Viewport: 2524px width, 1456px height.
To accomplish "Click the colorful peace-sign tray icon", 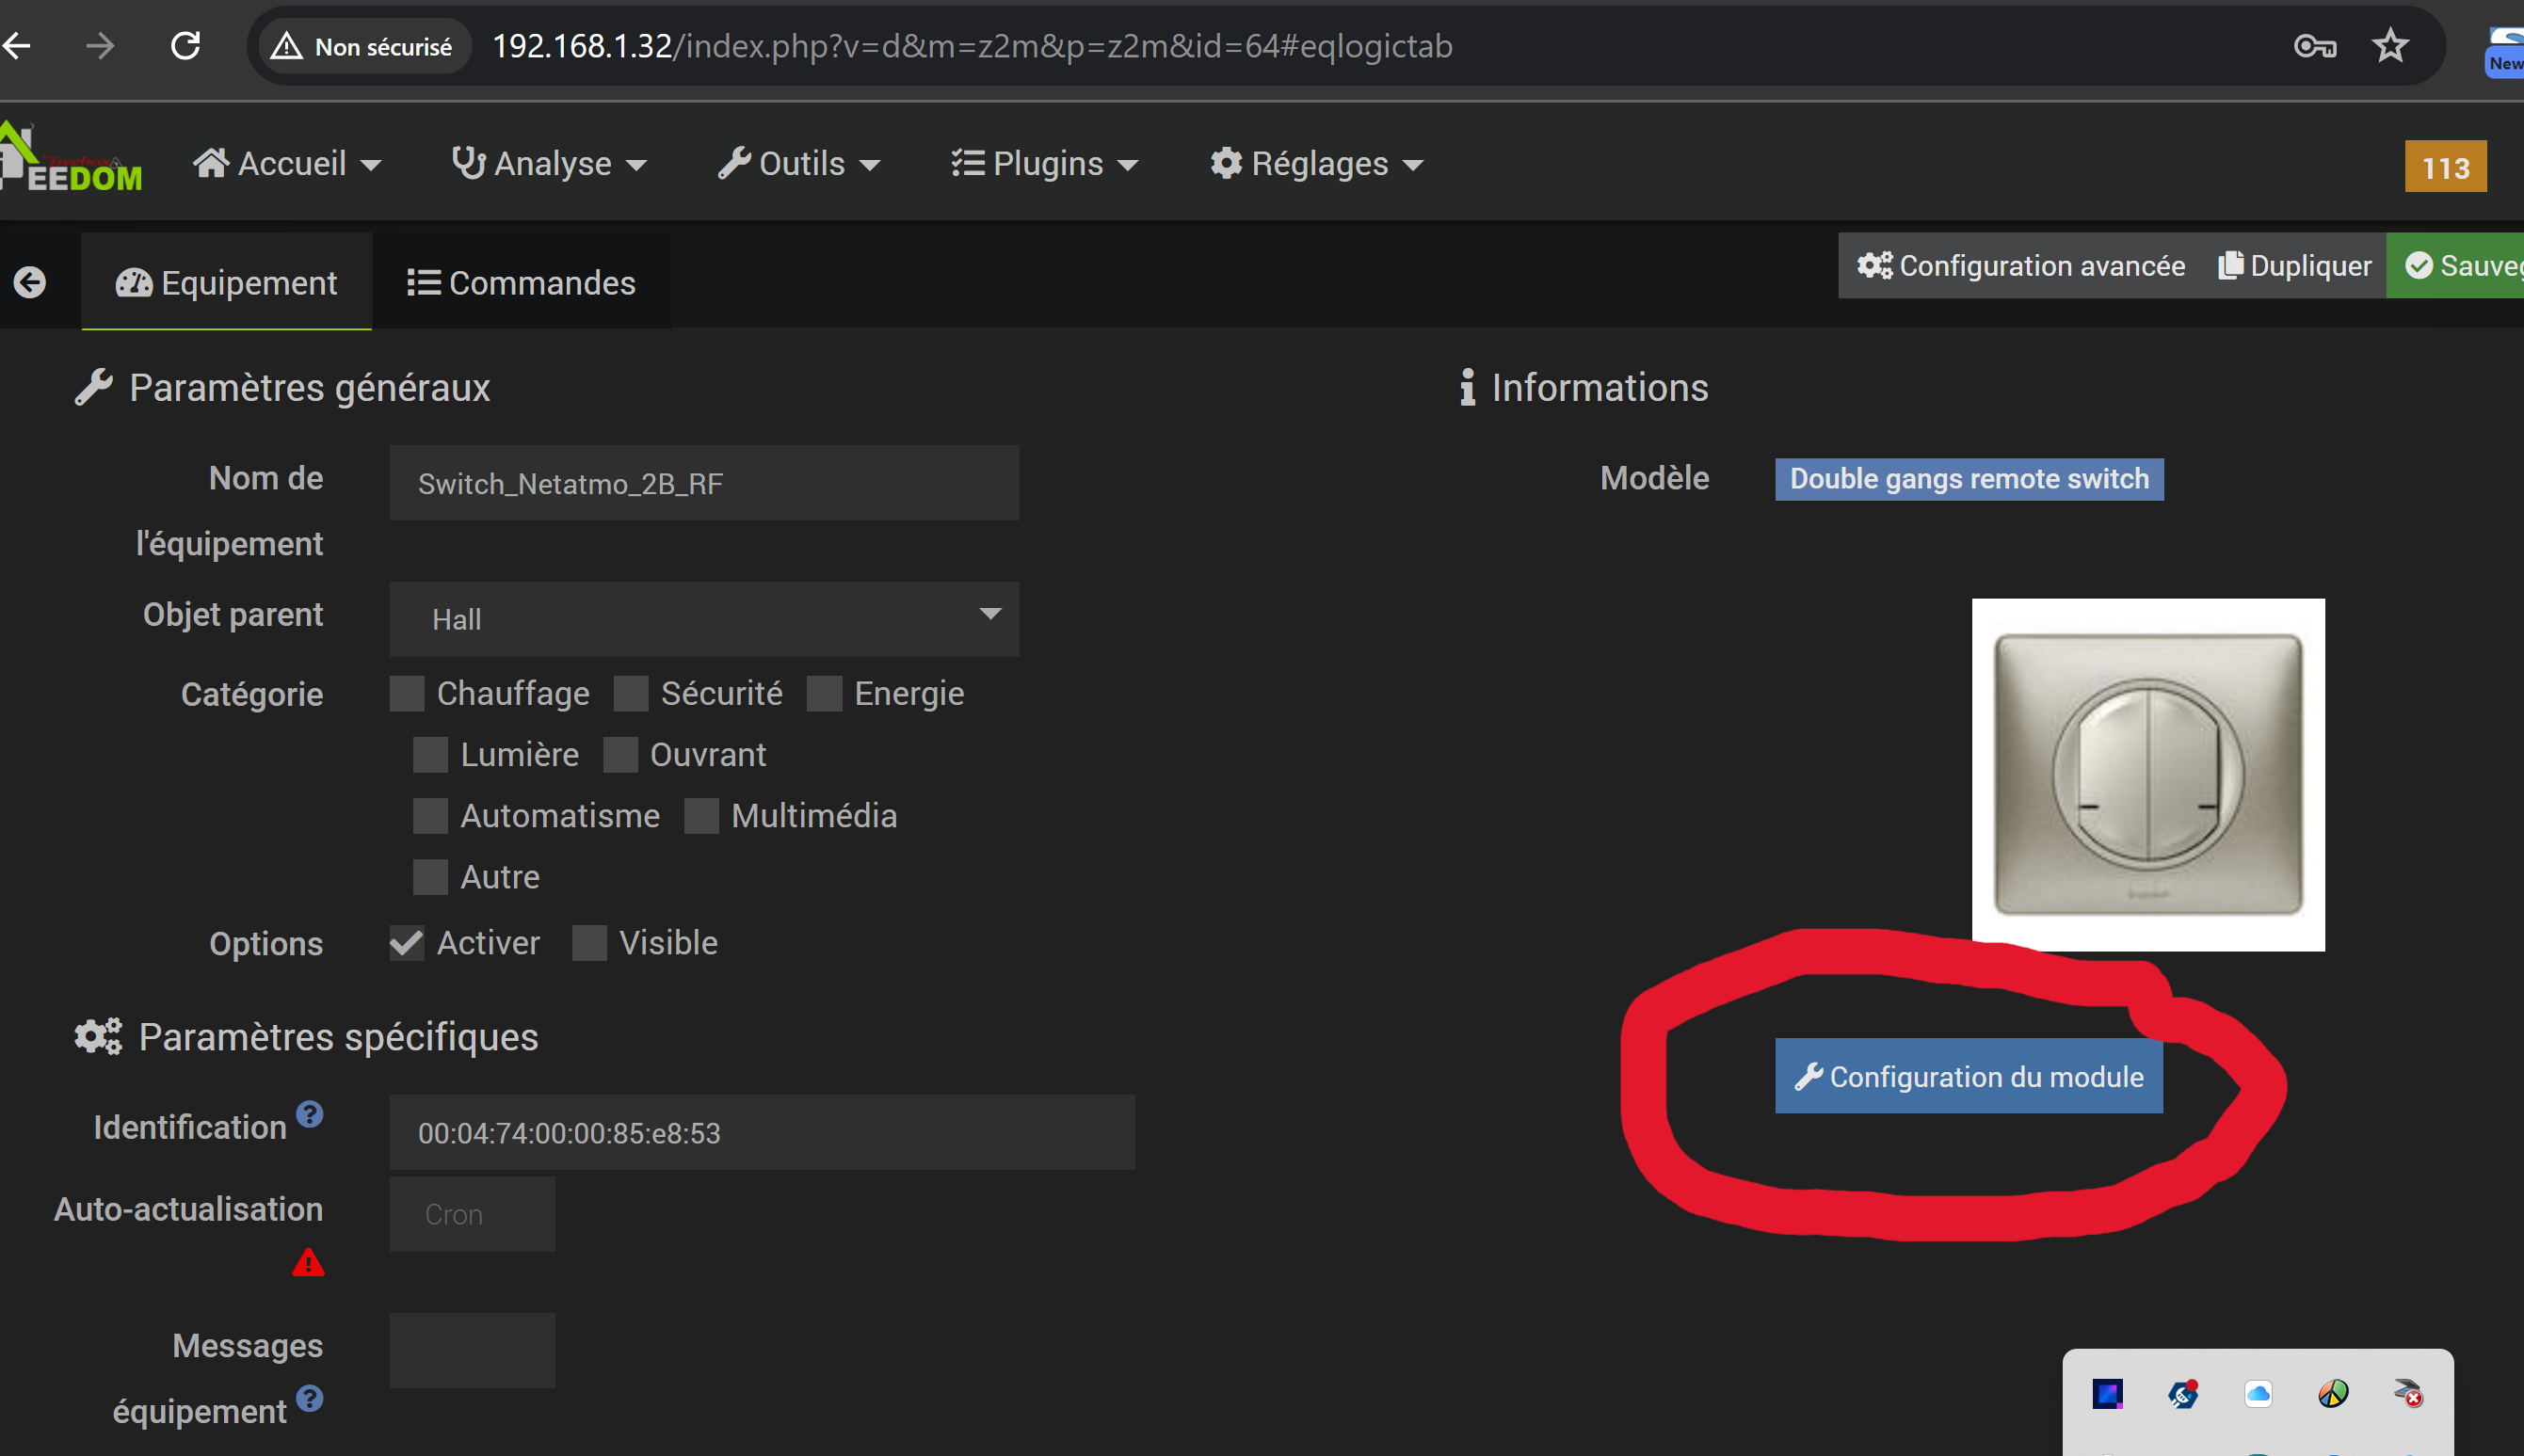I will coord(2333,1394).
